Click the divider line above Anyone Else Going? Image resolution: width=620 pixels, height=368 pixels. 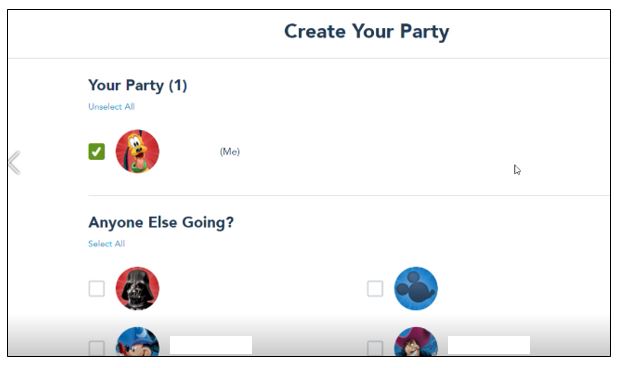point(348,195)
